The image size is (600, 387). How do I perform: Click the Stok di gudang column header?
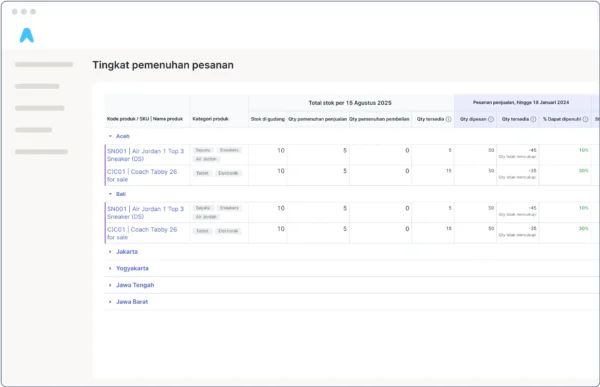[268, 119]
